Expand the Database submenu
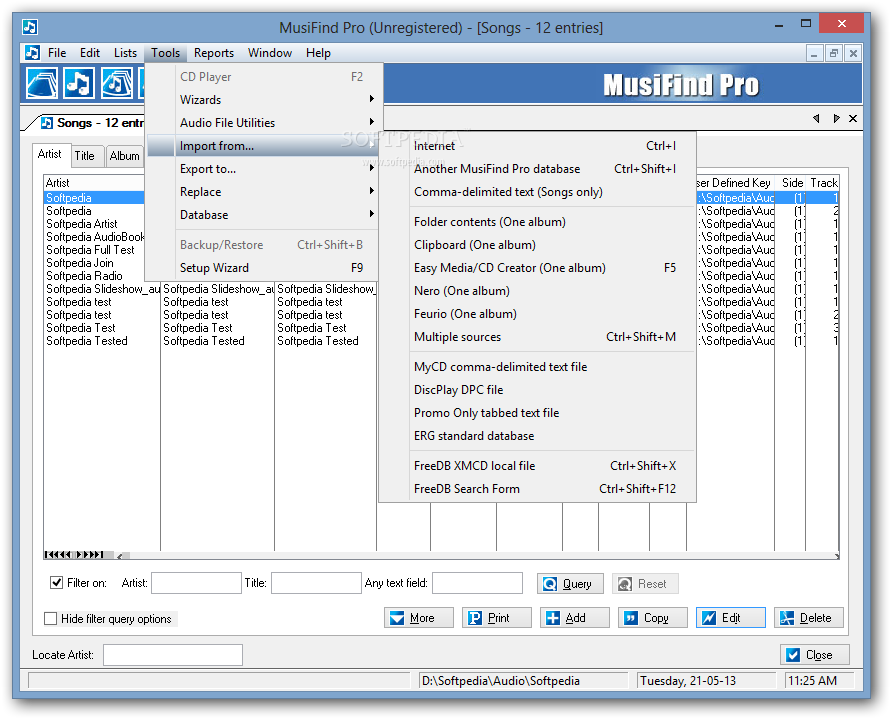 click(x=262, y=215)
